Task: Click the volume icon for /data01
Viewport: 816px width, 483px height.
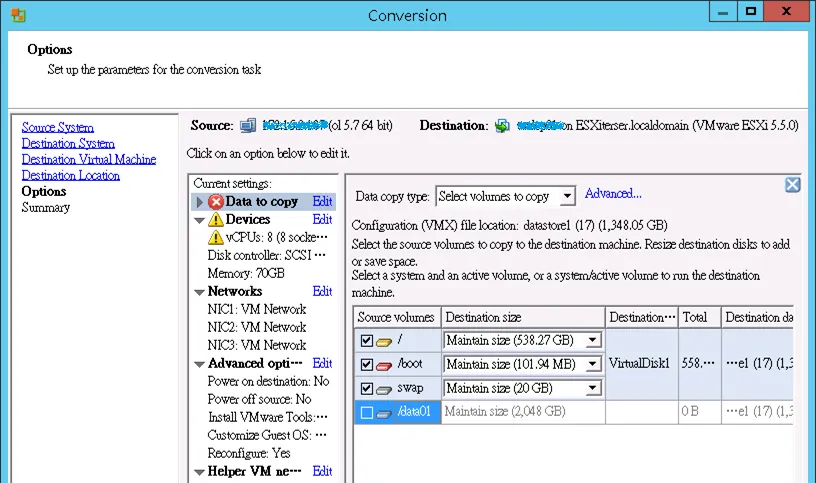Action: click(384, 414)
